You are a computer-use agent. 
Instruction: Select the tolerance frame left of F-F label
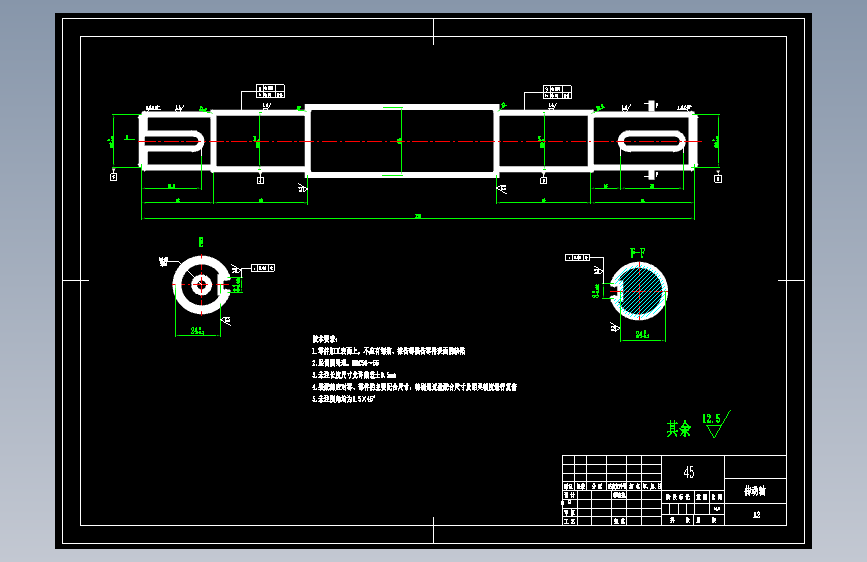pos(577,258)
